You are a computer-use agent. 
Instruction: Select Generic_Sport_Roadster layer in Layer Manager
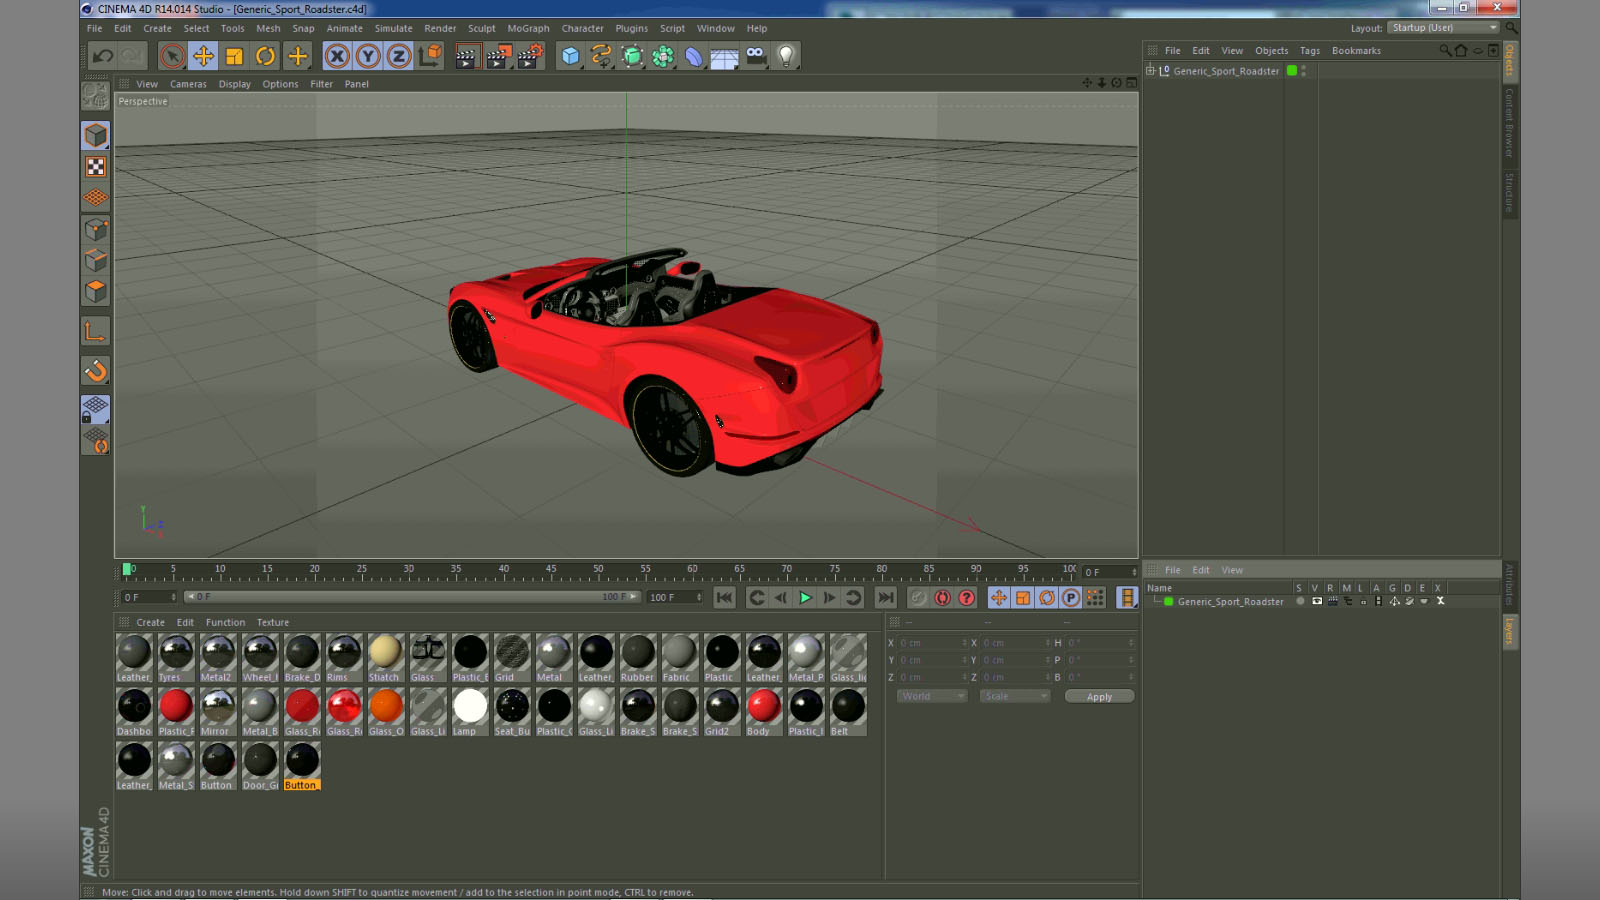click(x=1230, y=602)
